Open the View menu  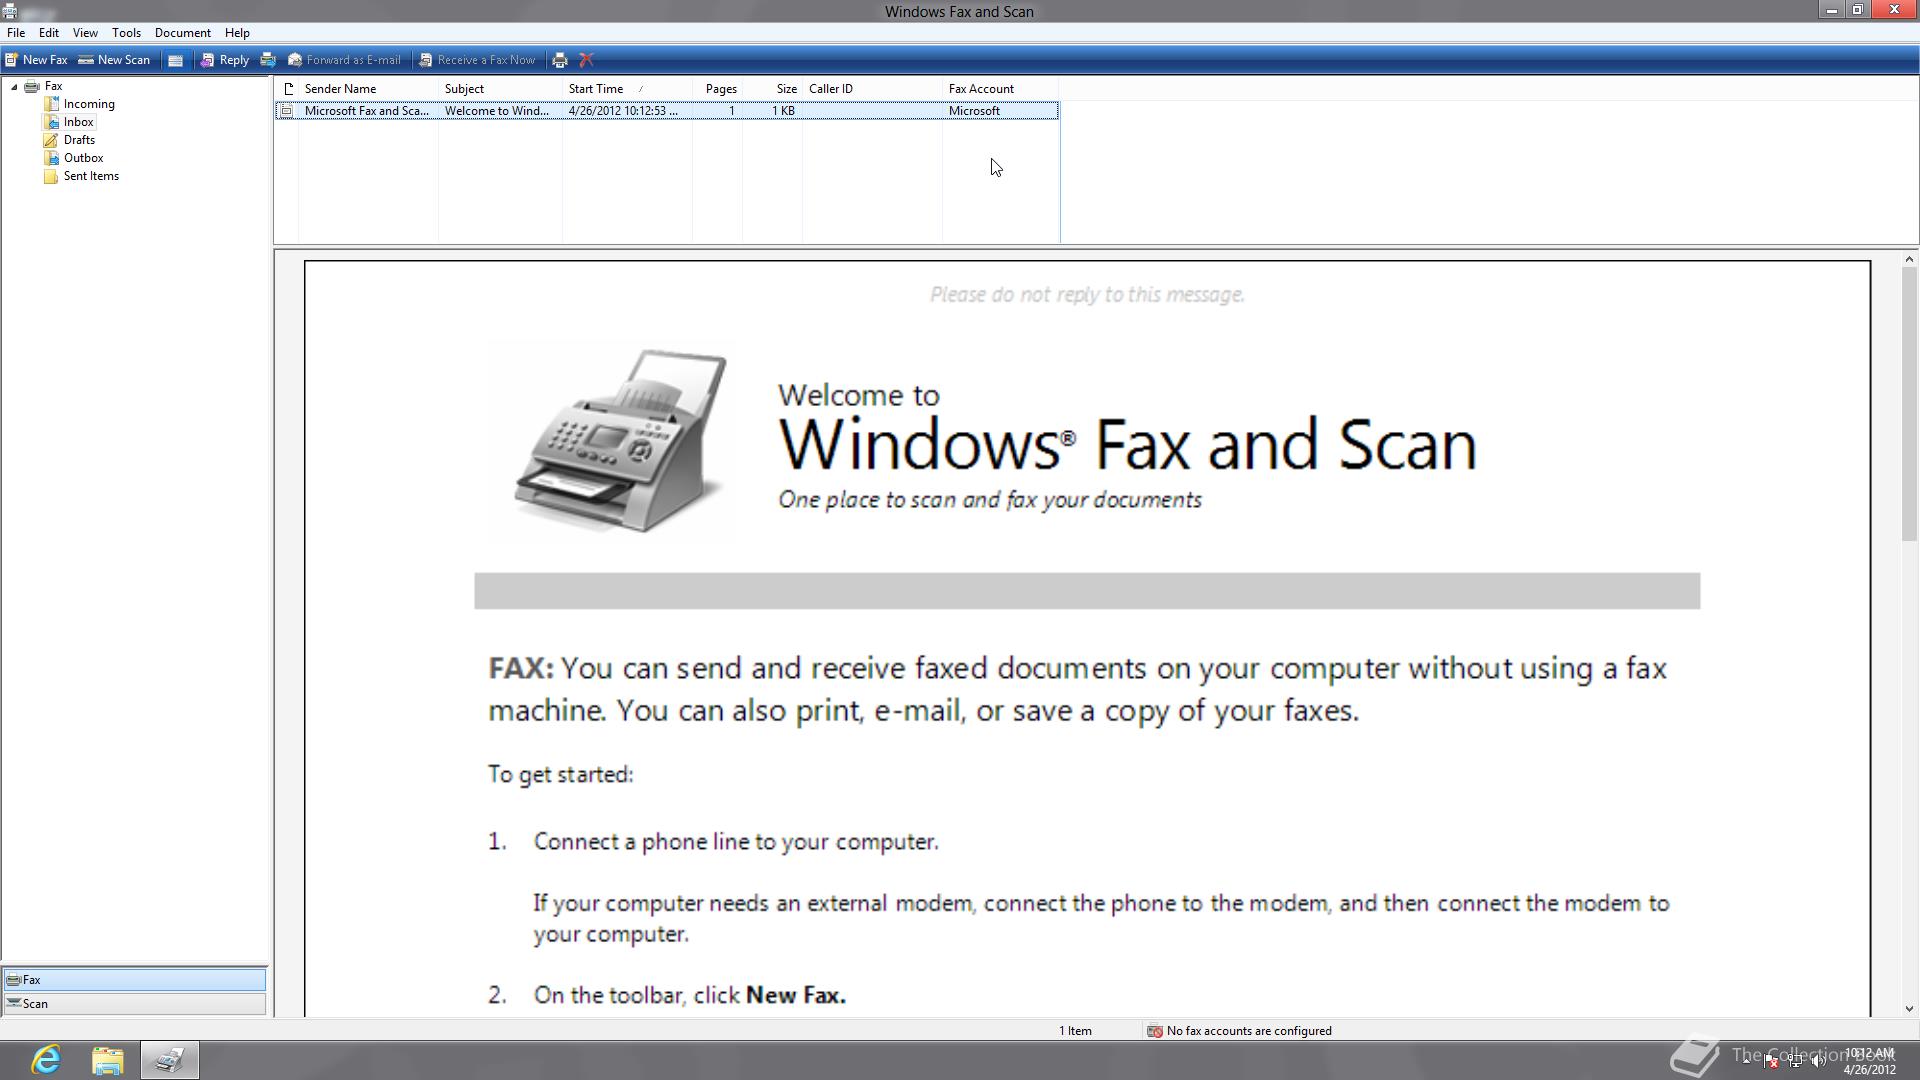click(85, 33)
